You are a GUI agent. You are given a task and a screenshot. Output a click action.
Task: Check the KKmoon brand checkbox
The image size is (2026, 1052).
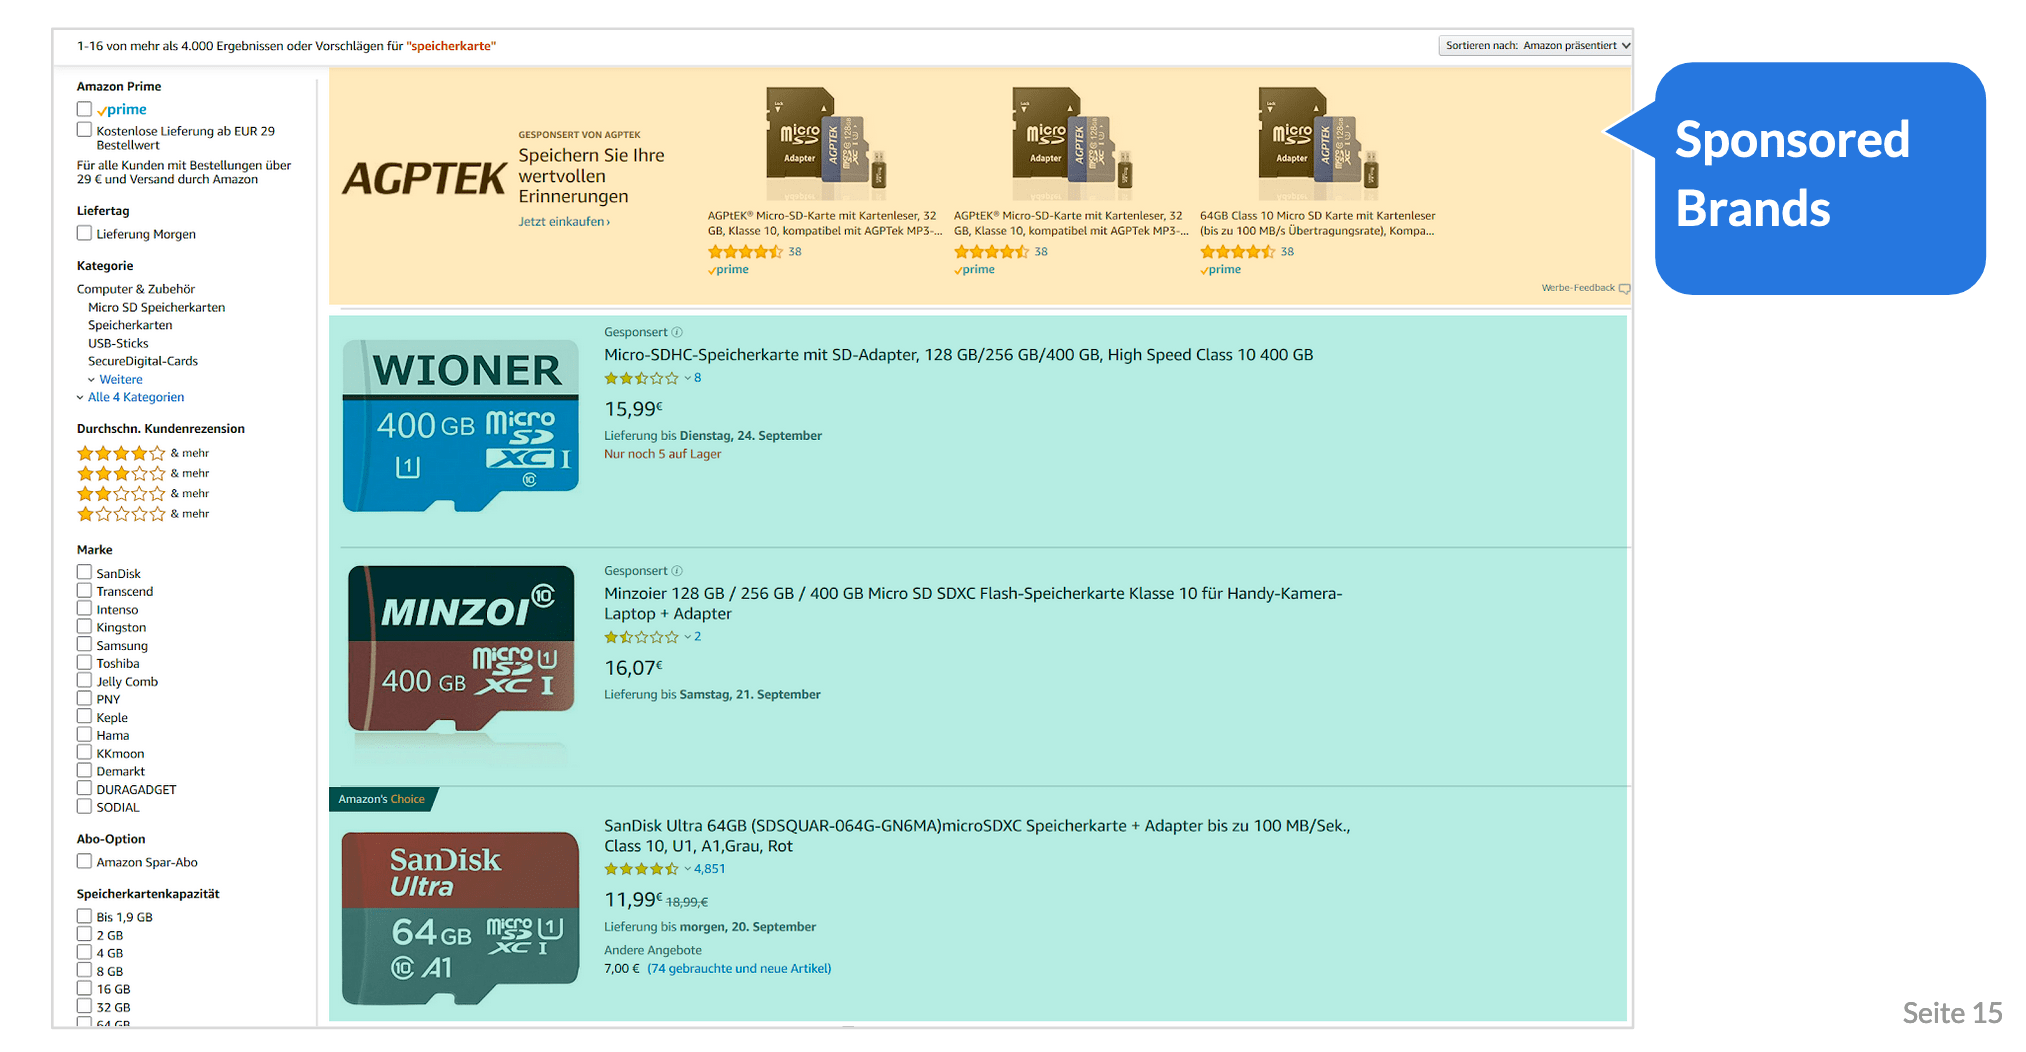84,752
